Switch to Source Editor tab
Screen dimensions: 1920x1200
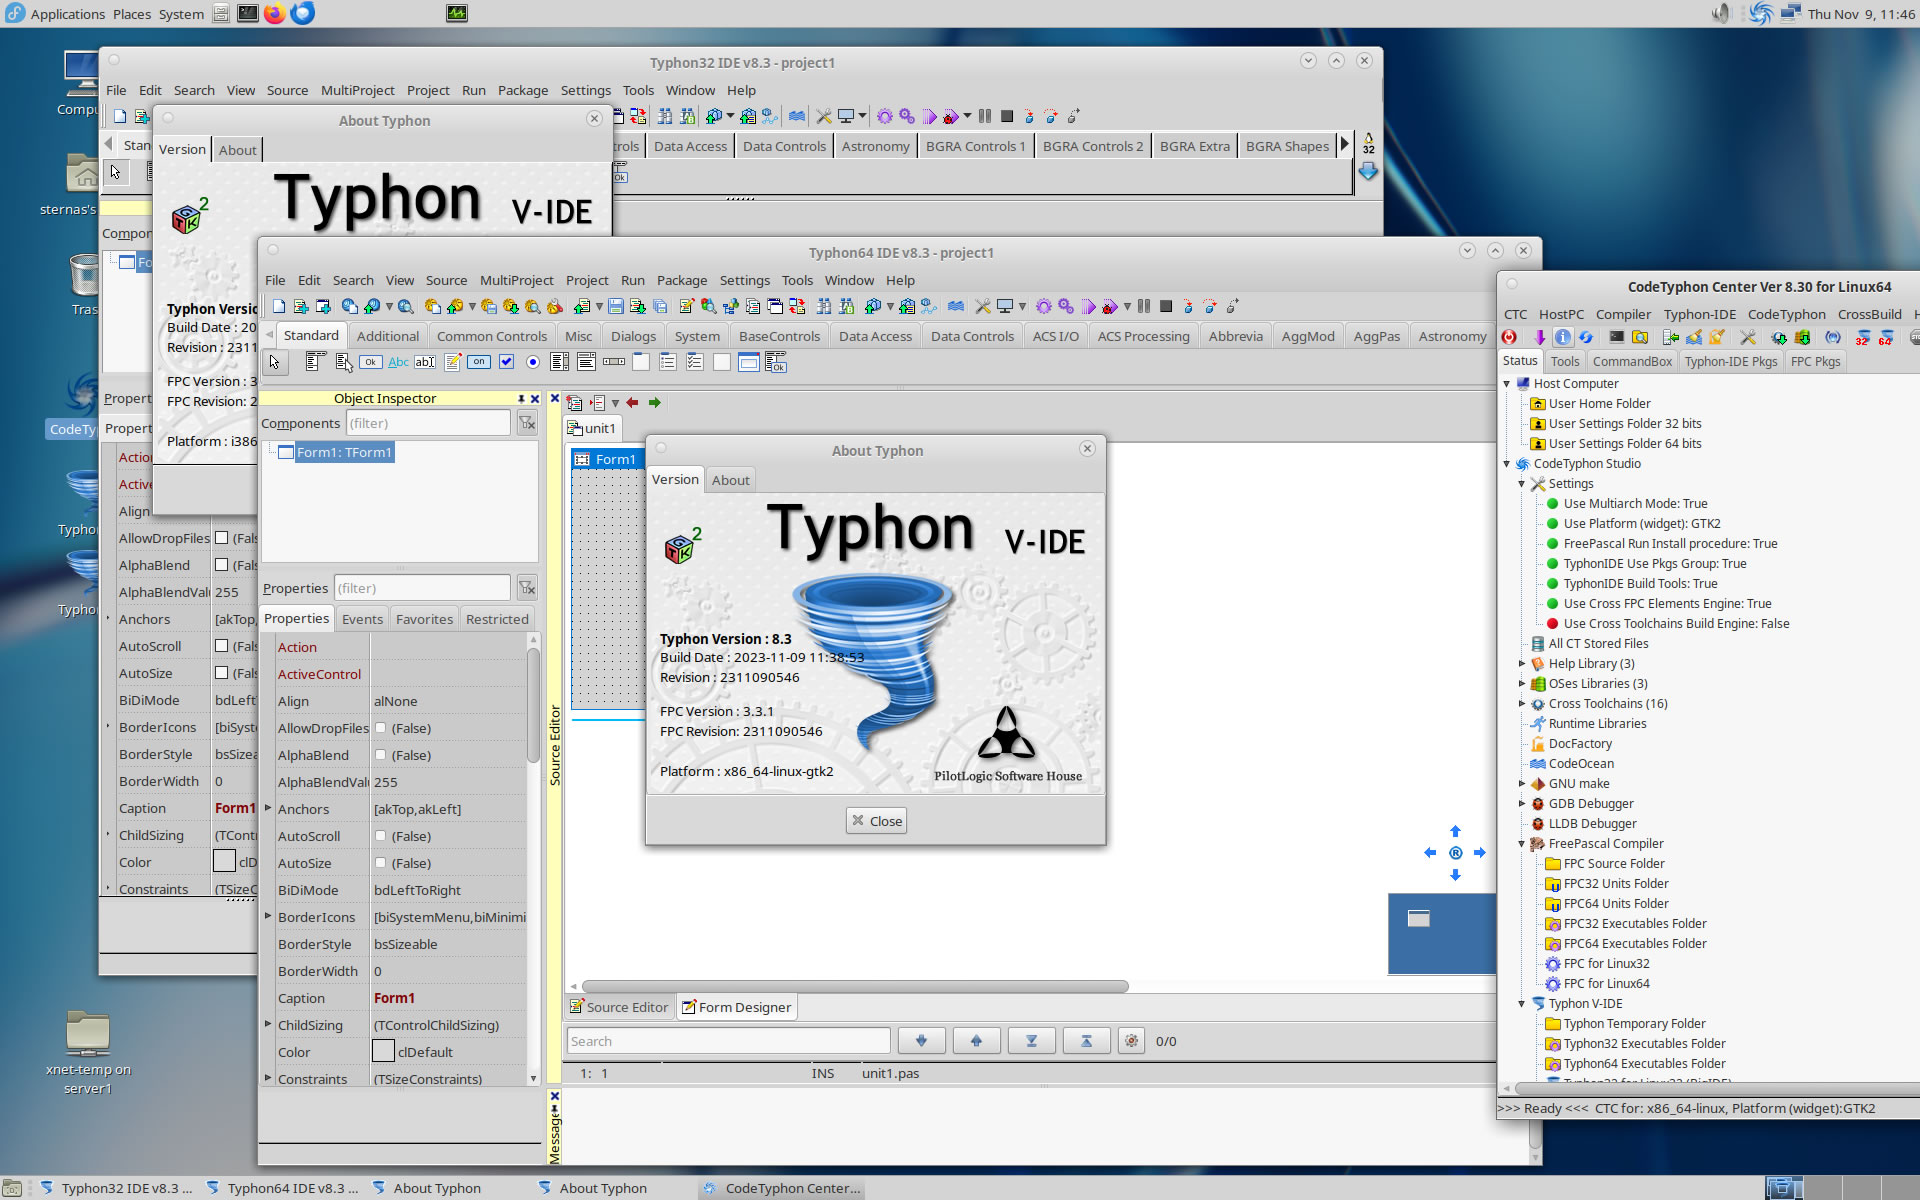click(619, 1007)
